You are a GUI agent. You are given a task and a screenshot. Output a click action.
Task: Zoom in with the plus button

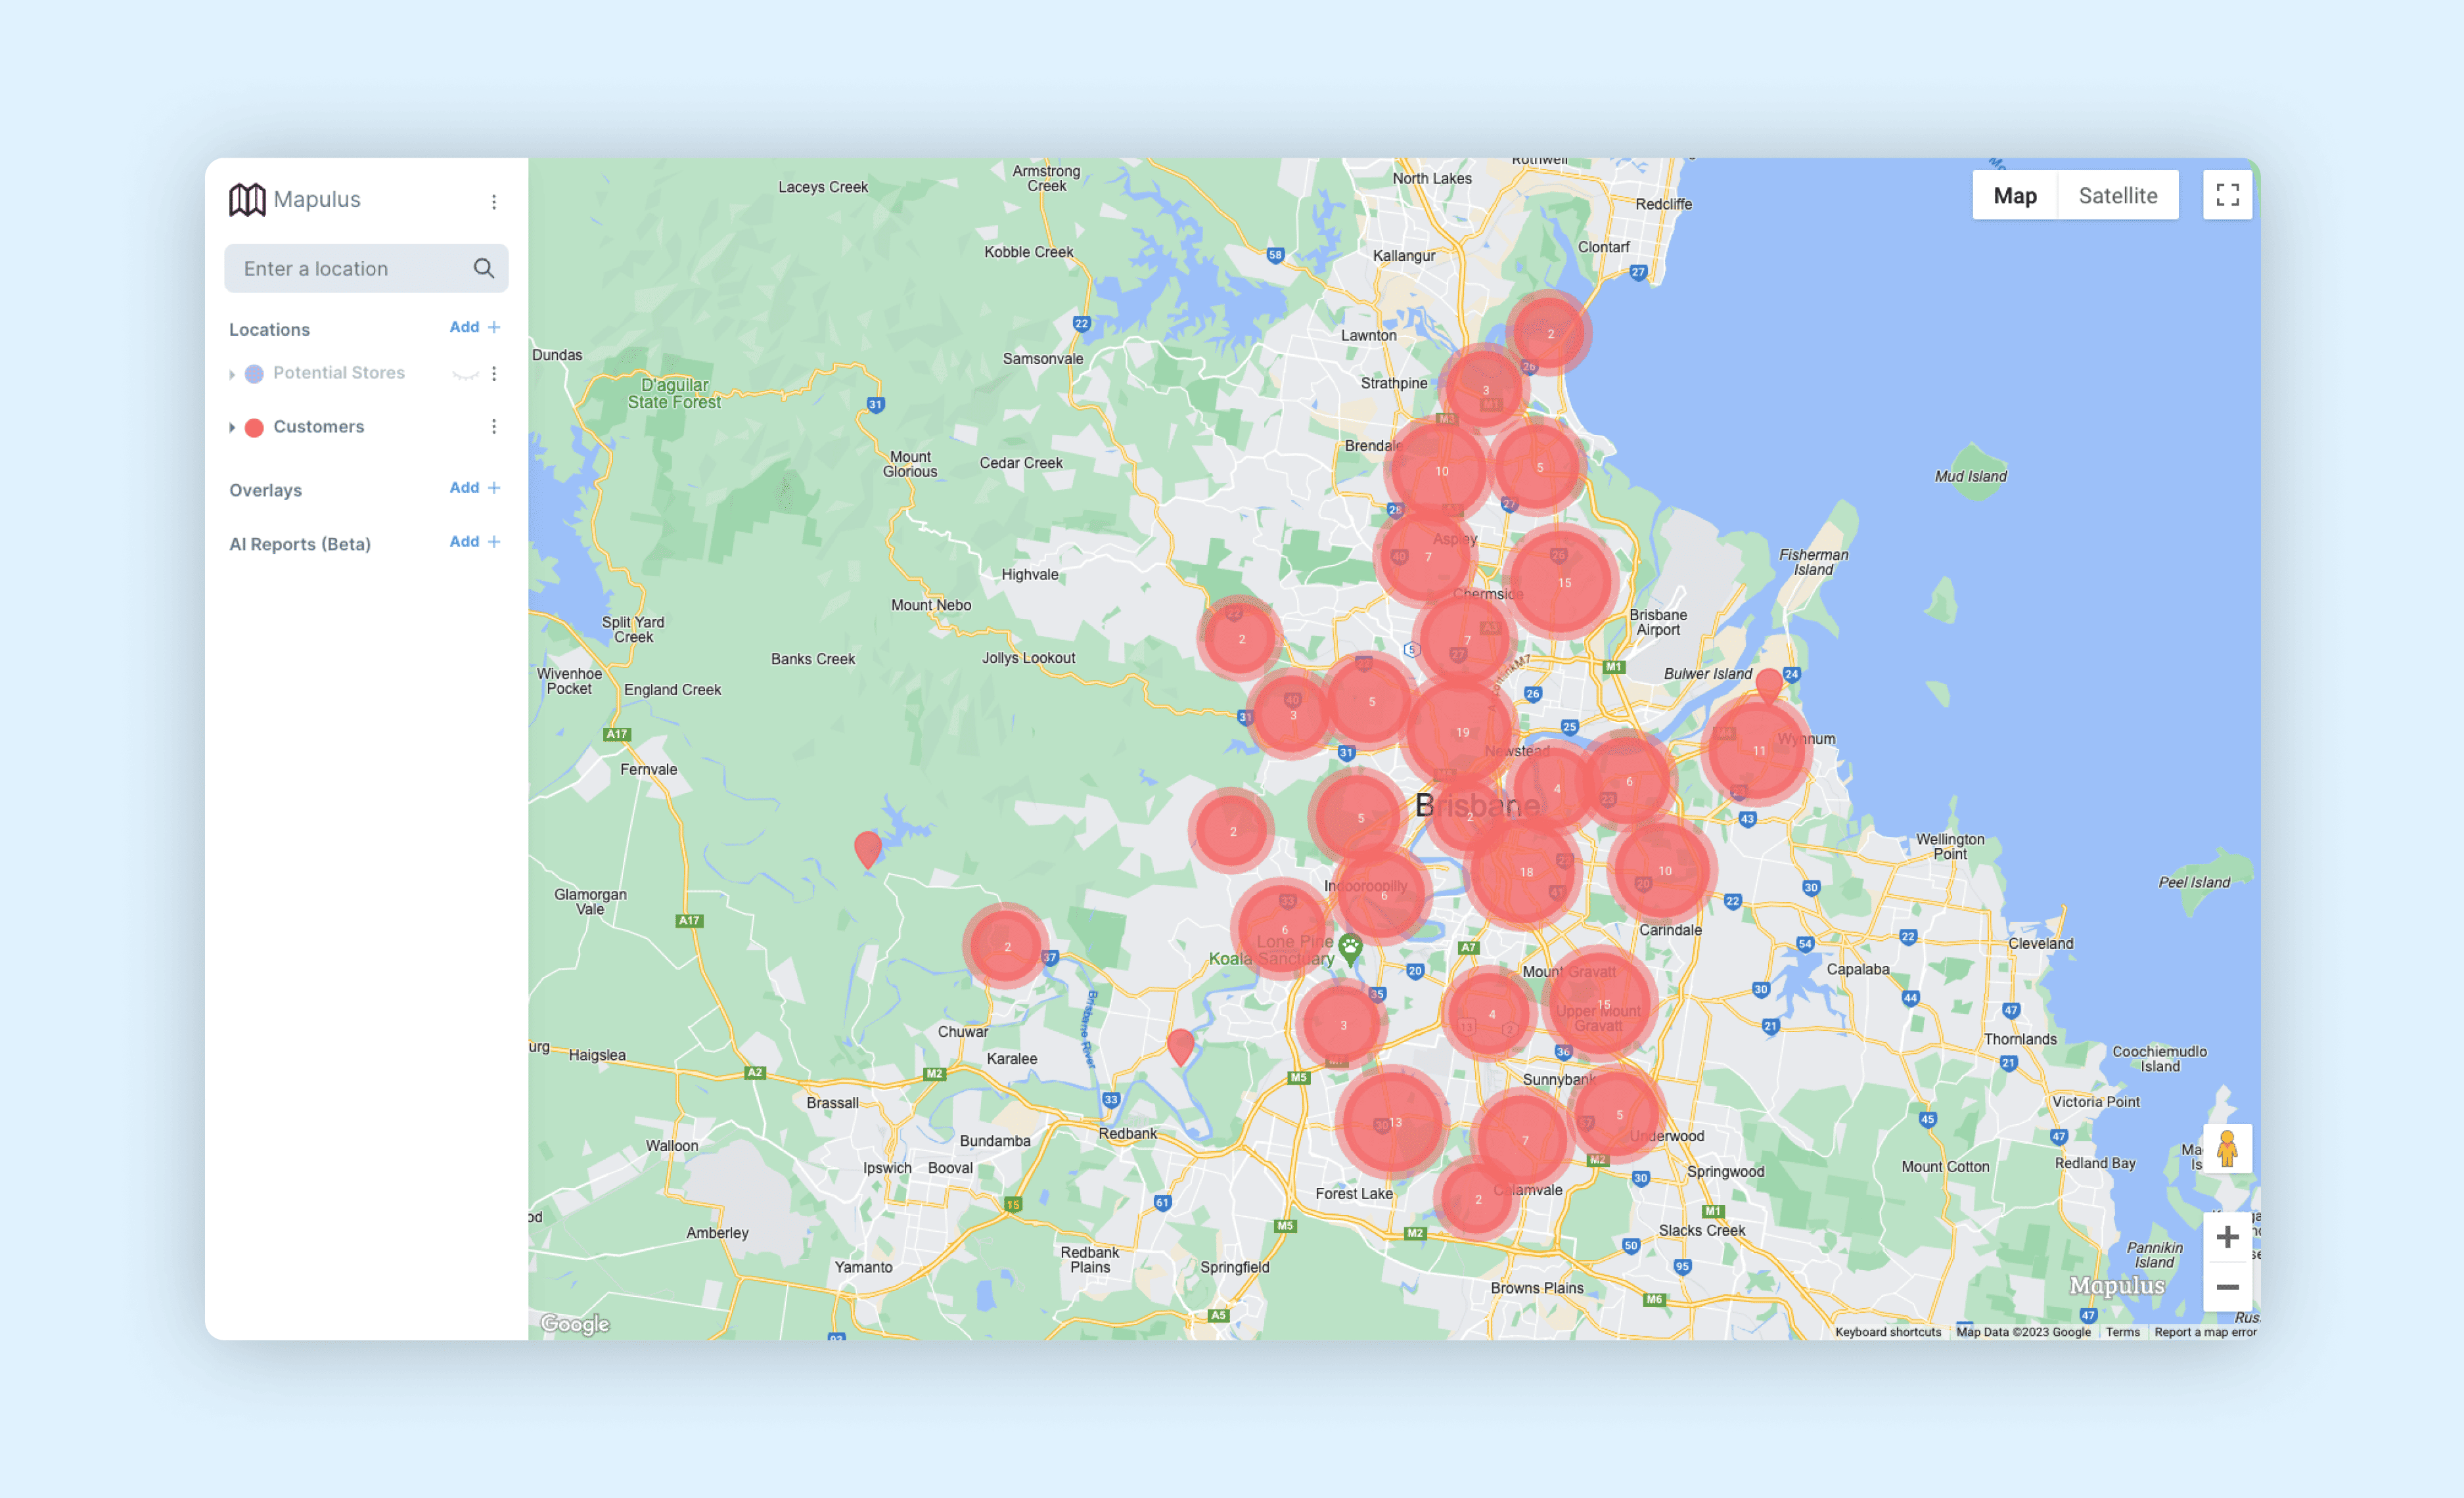[x=2227, y=1237]
